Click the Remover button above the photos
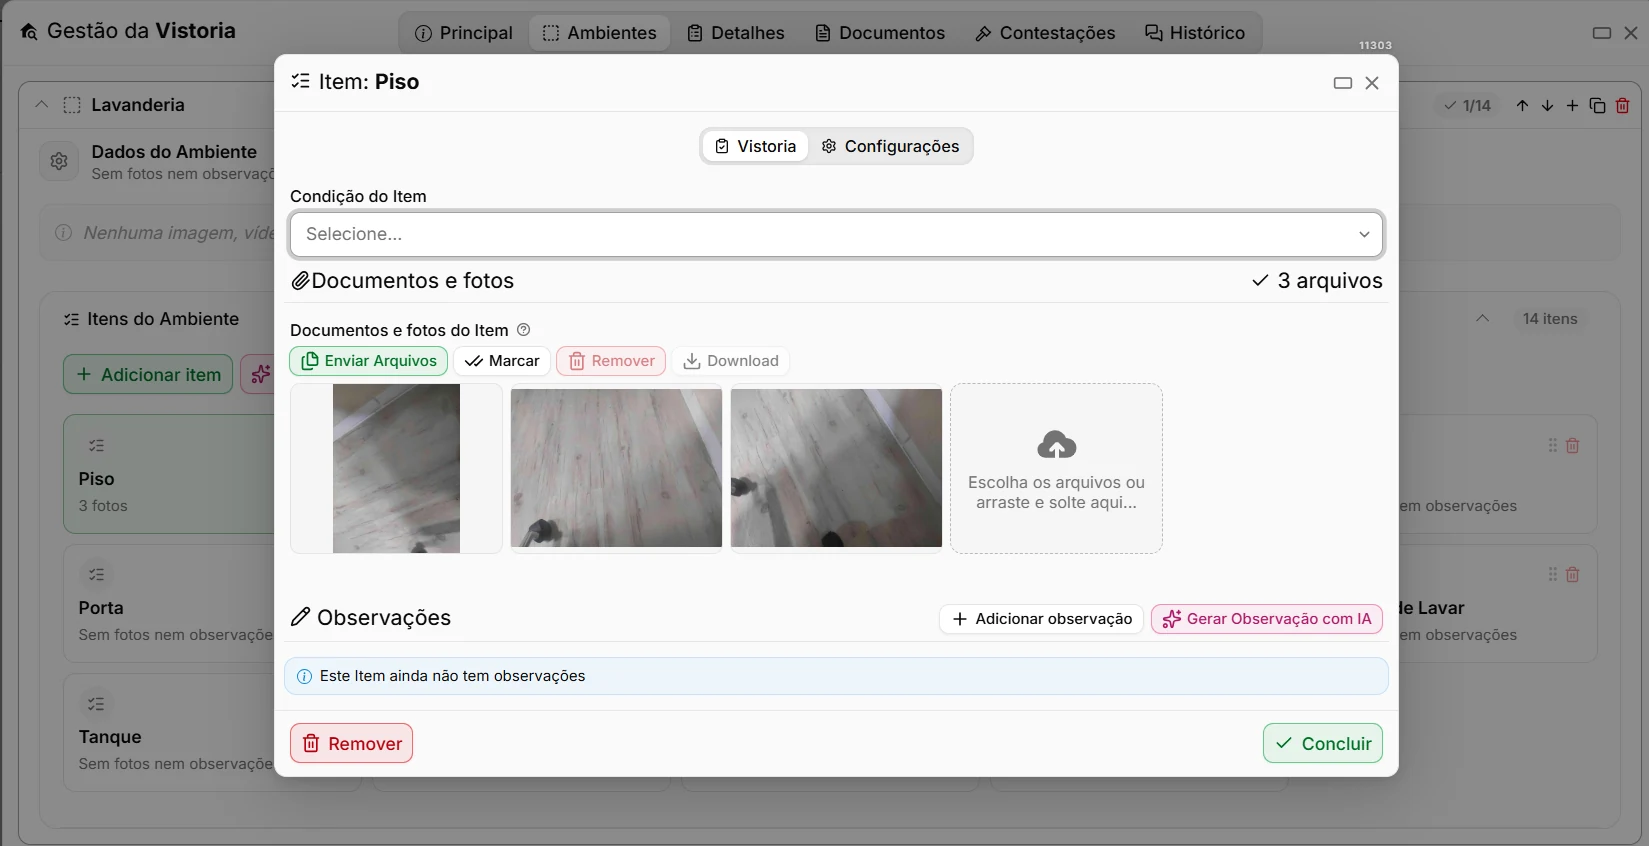This screenshot has width=1649, height=846. click(611, 361)
